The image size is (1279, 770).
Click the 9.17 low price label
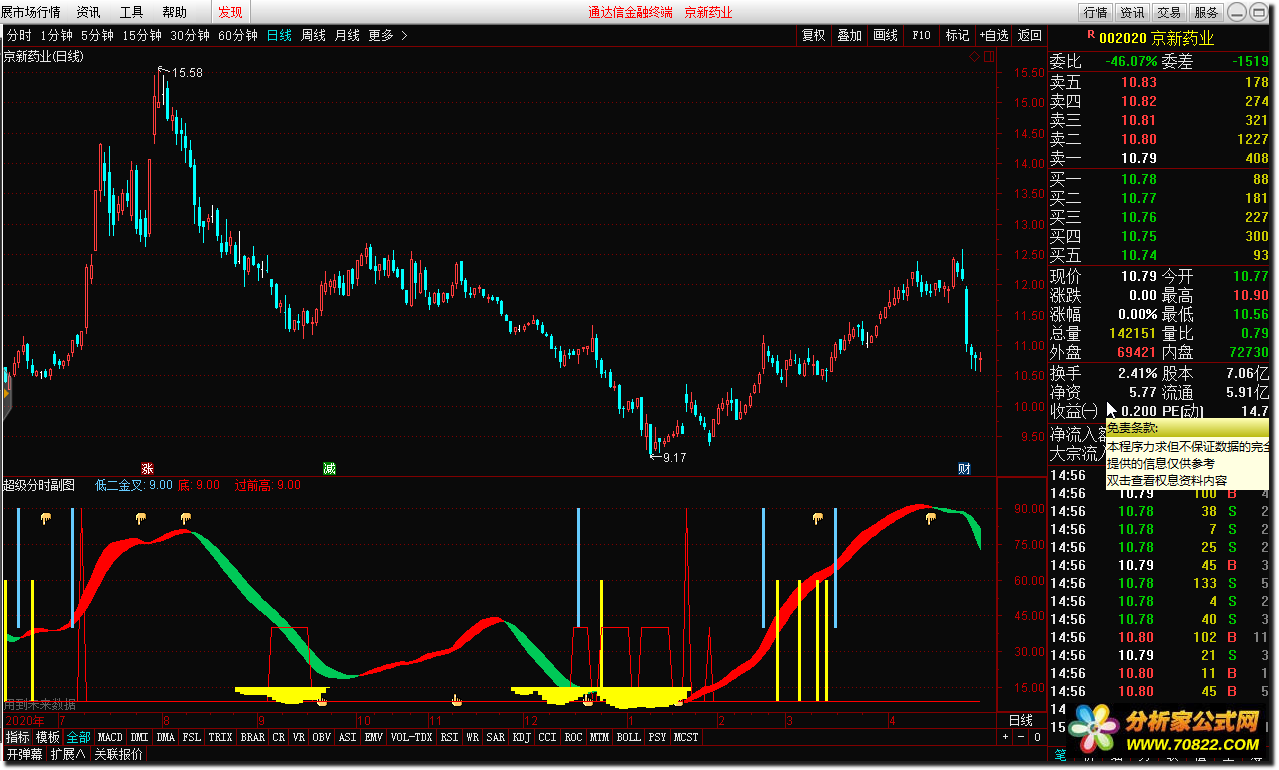(x=674, y=457)
